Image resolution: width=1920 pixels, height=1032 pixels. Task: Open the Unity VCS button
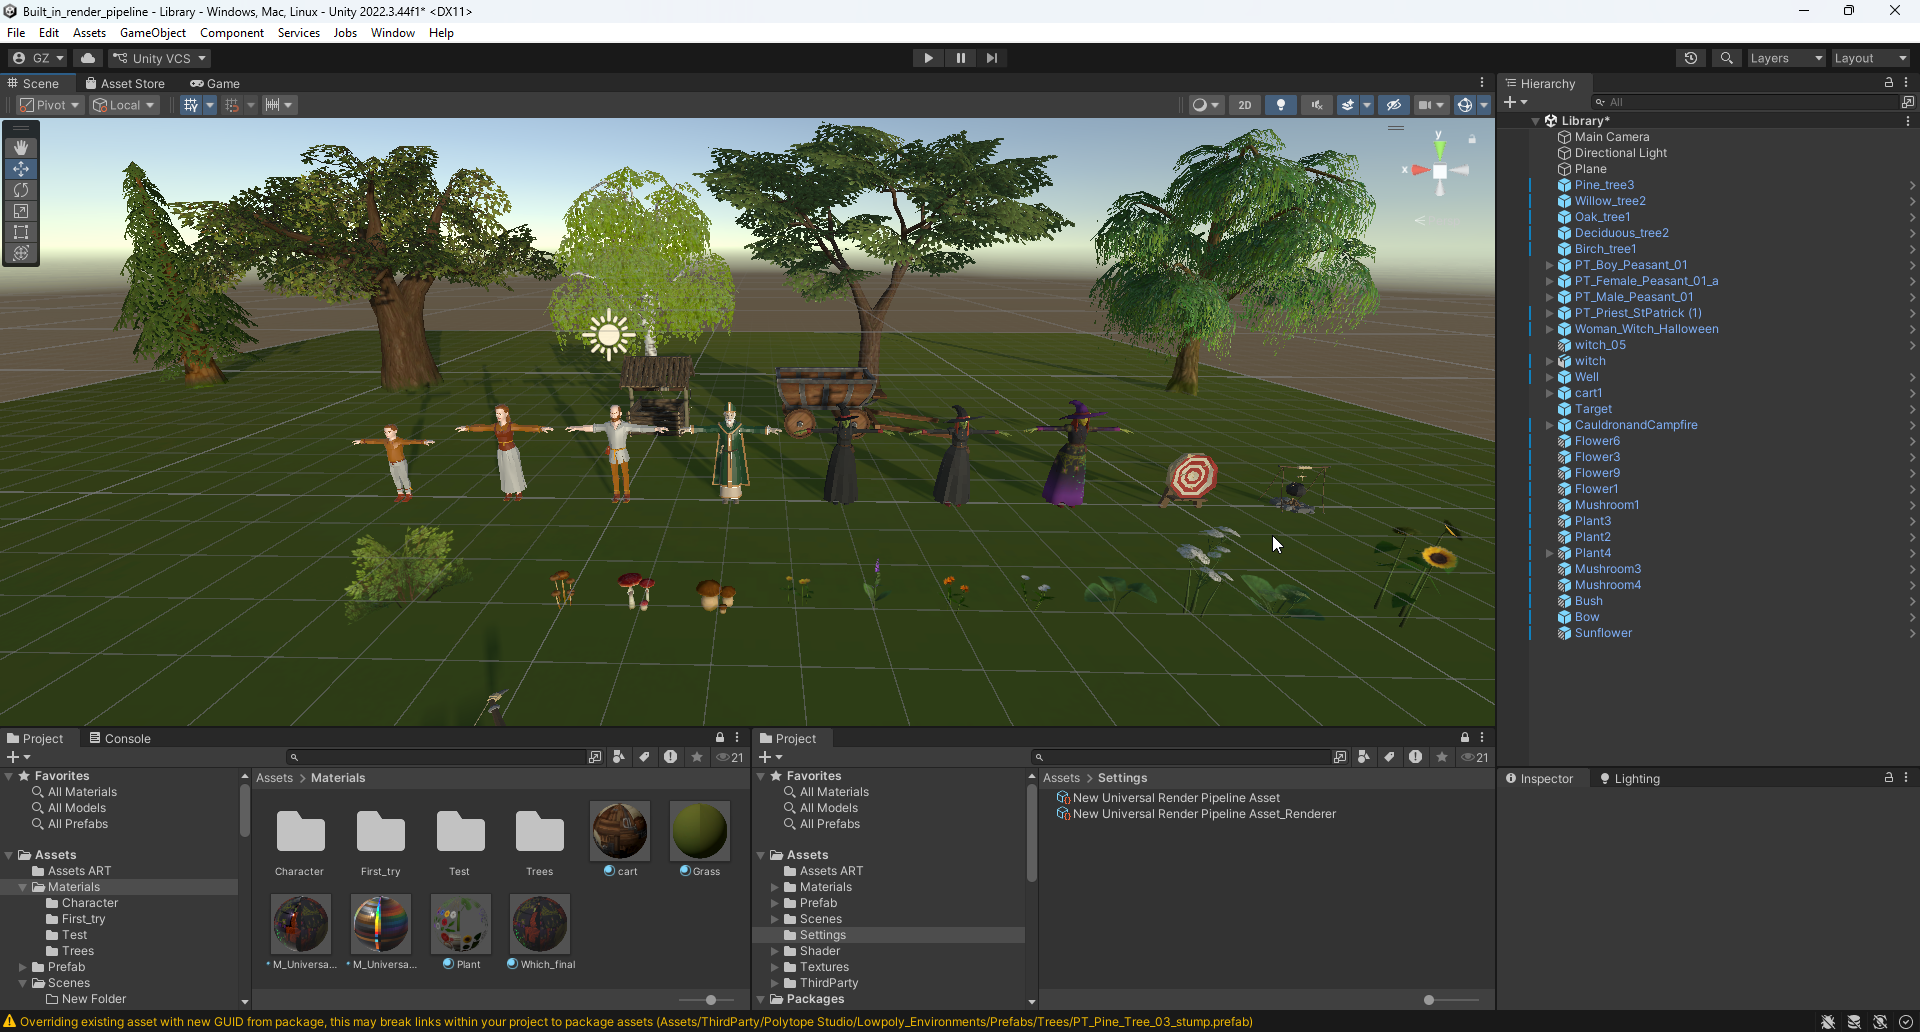tap(159, 58)
